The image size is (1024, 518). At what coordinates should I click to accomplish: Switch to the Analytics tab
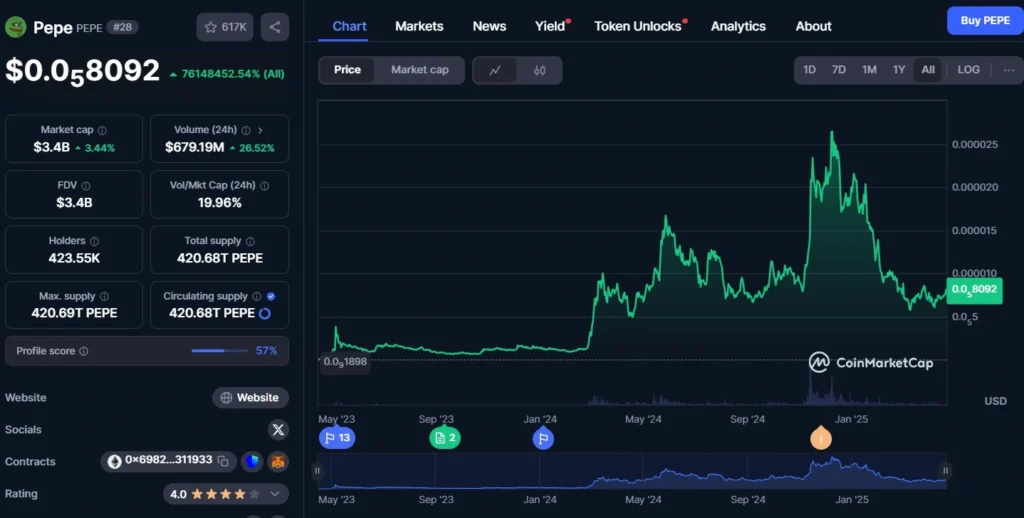pyautogui.click(x=738, y=26)
